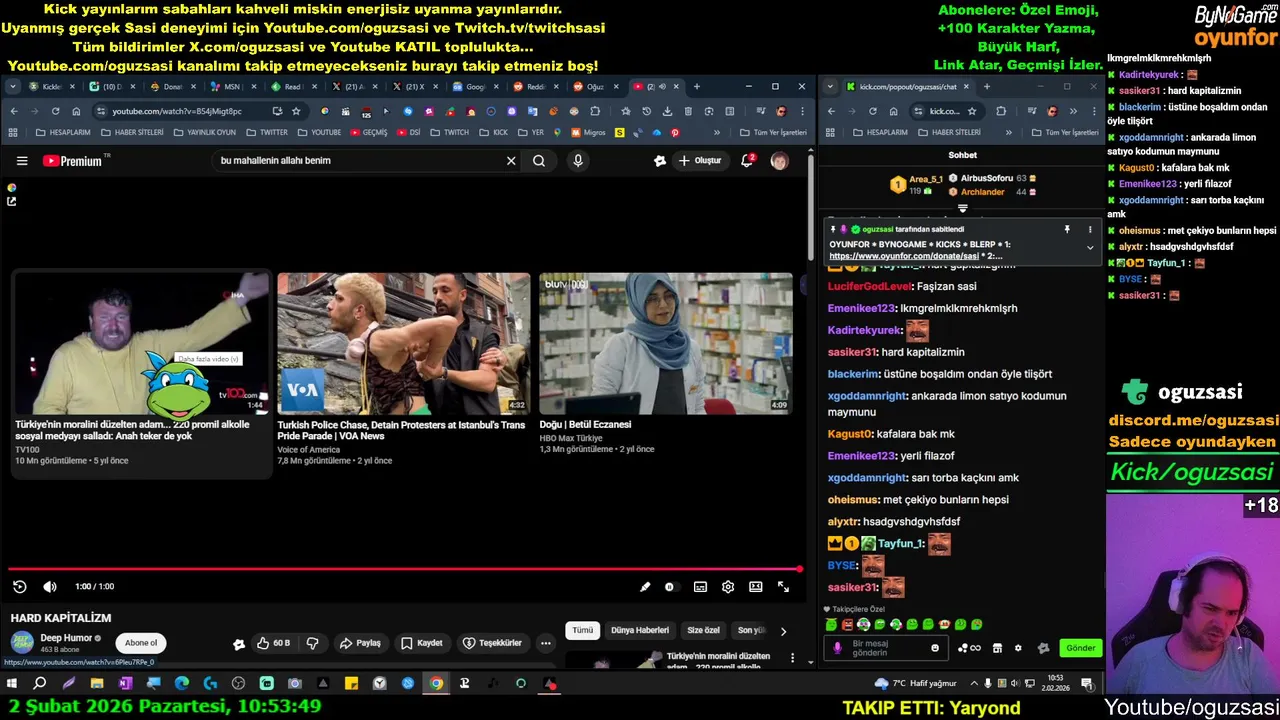Expand the pinned message chevron in Kick chat
Viewport: 1280px width, 720px height.
pyautogui.click(x=1090, y=247)
